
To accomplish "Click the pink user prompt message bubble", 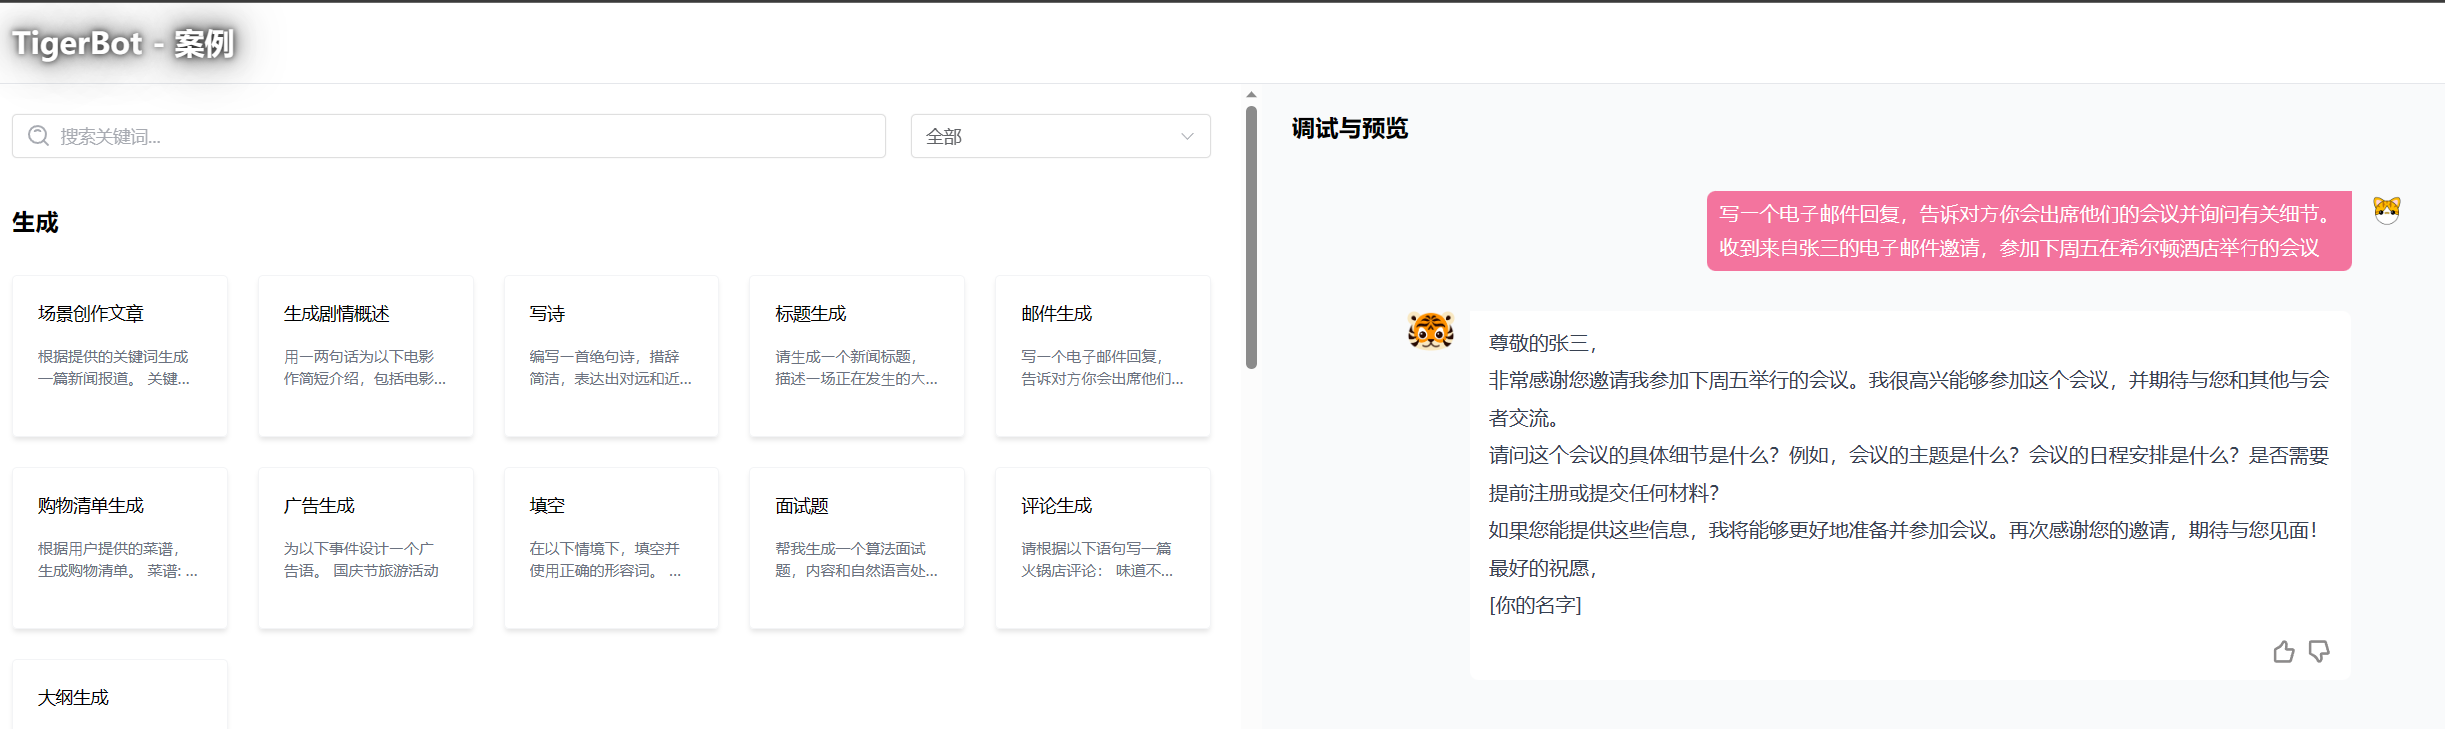I will click(2029, 231).
